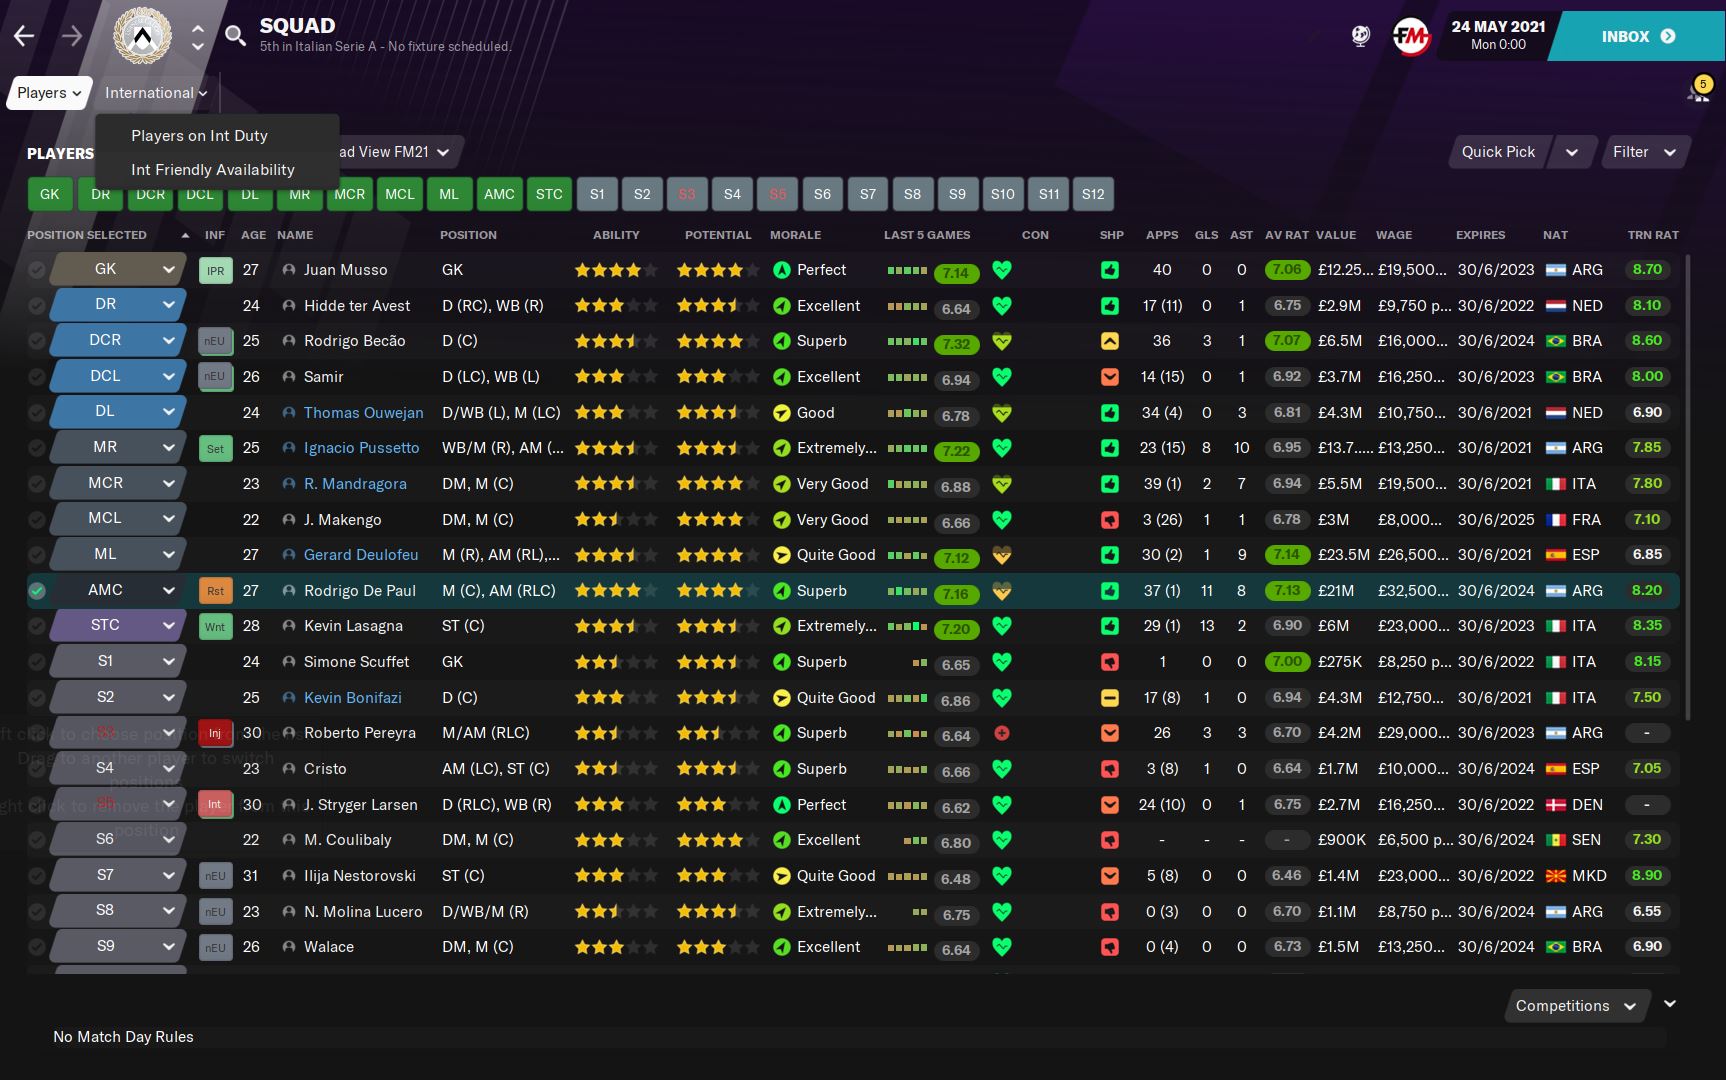
Task: Select Players on Int Duty
Action: coord(199,136)
